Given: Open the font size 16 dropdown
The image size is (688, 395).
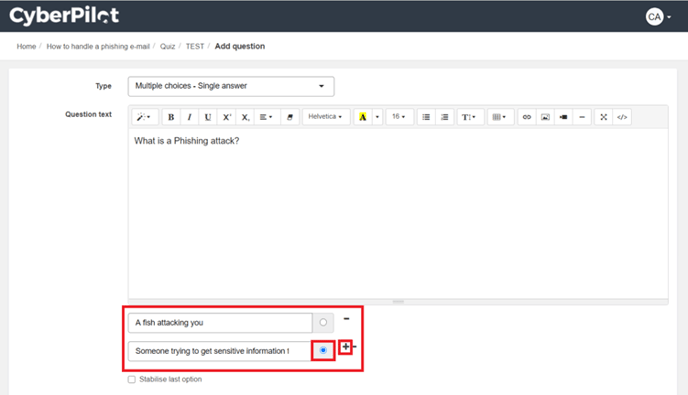Looking at the screenshot, I should 399,117.
